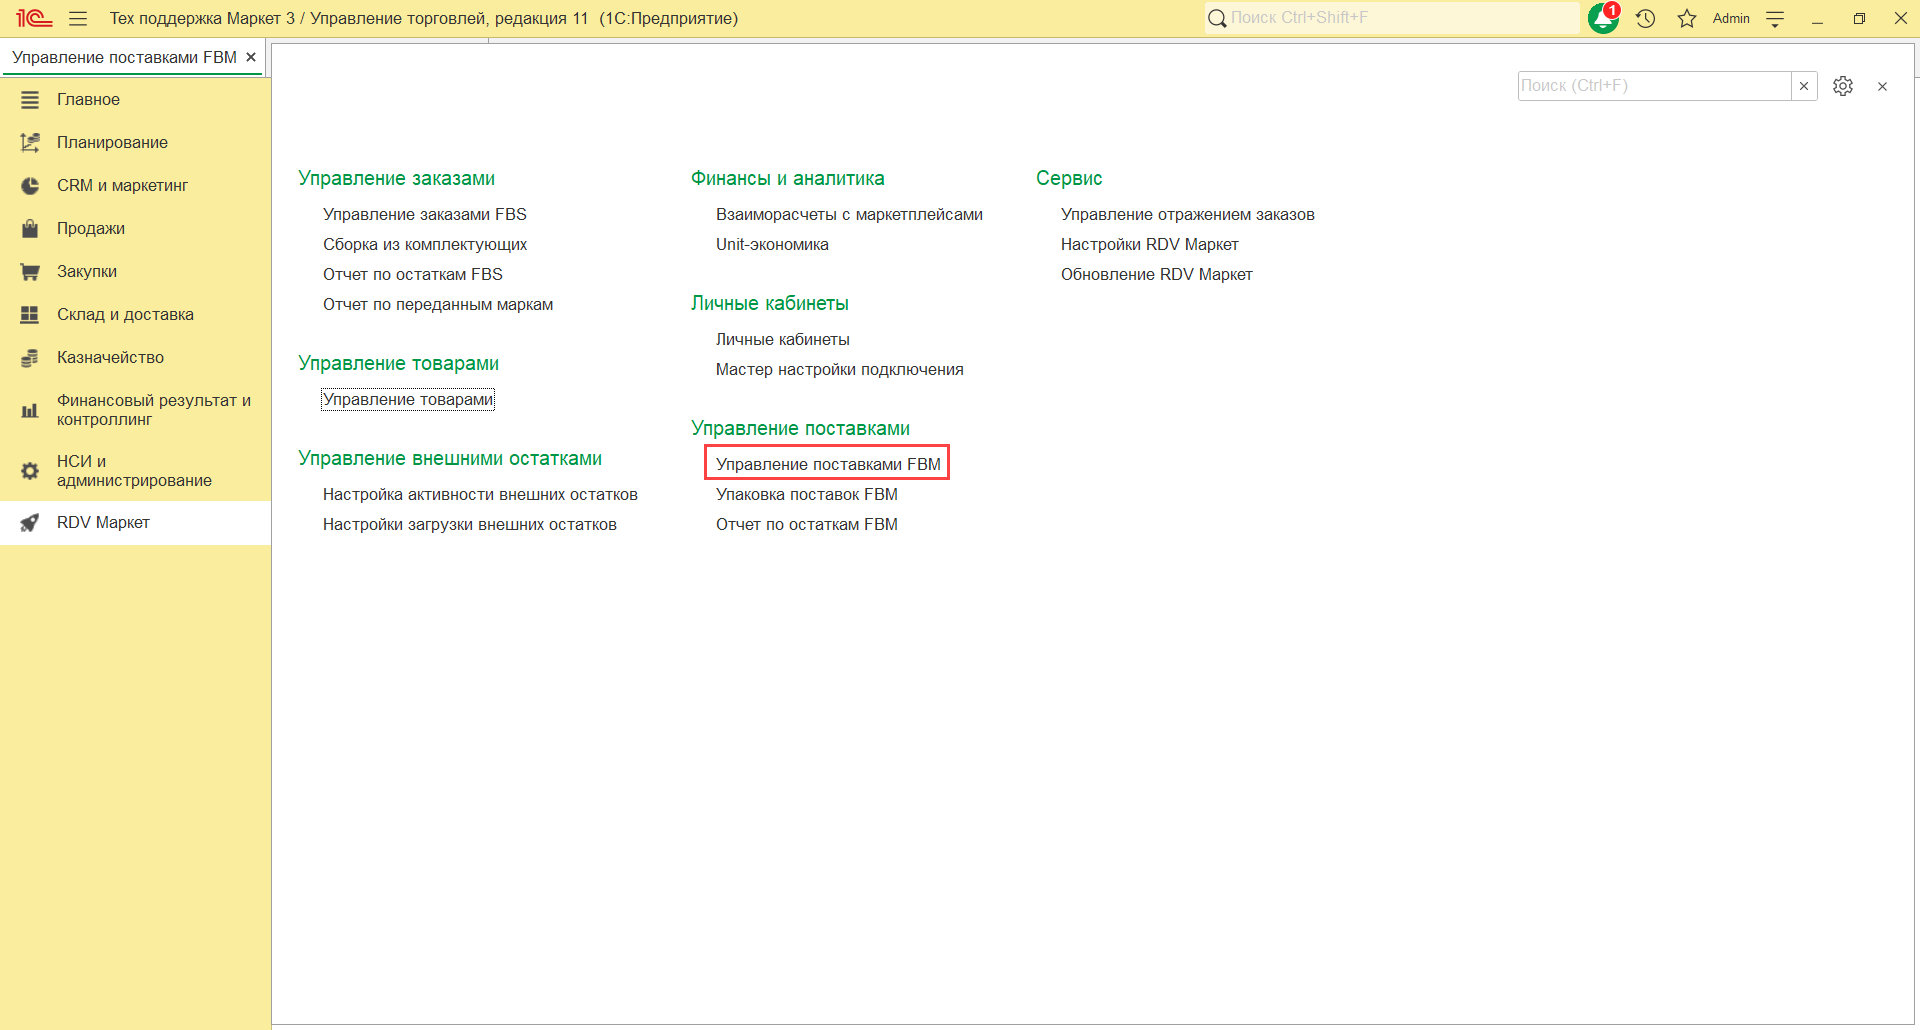Viewport: 1920px width, 1030px height.
Task: Clear the function panel search field
Action: 1804,86
